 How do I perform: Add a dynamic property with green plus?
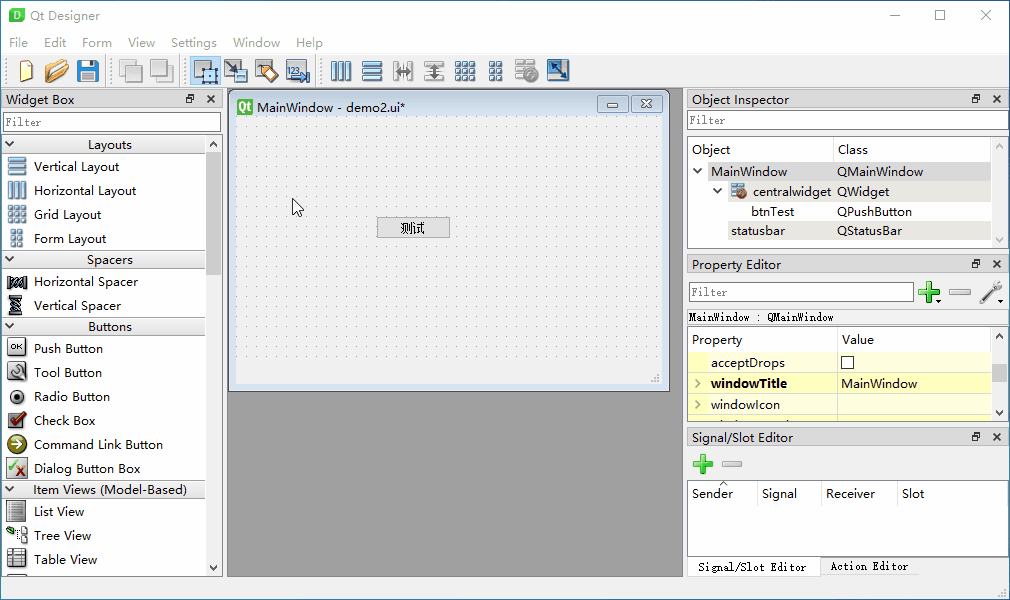[929, 293]
